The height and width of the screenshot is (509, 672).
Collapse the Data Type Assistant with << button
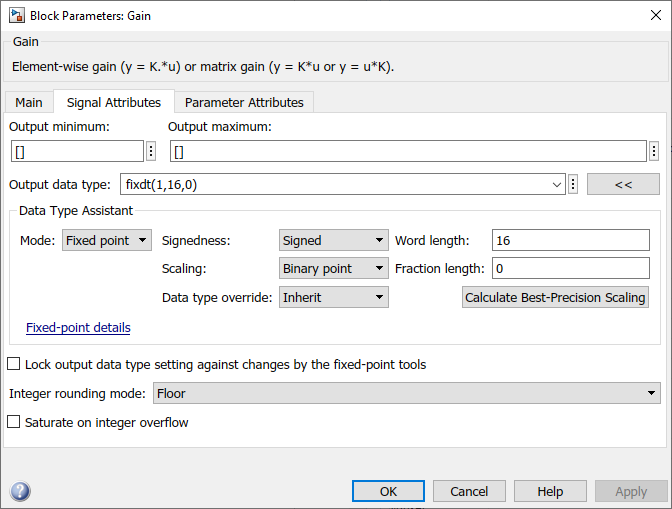tap(623, 184)
